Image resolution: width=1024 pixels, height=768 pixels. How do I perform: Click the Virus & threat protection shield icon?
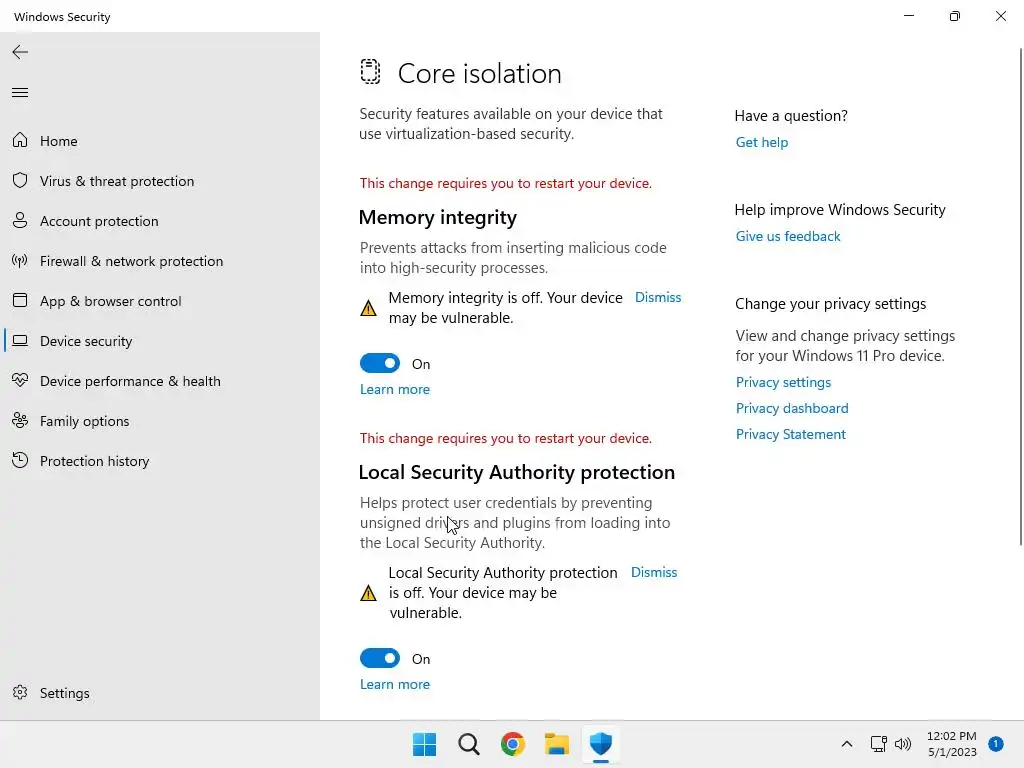tap(20, 180)
